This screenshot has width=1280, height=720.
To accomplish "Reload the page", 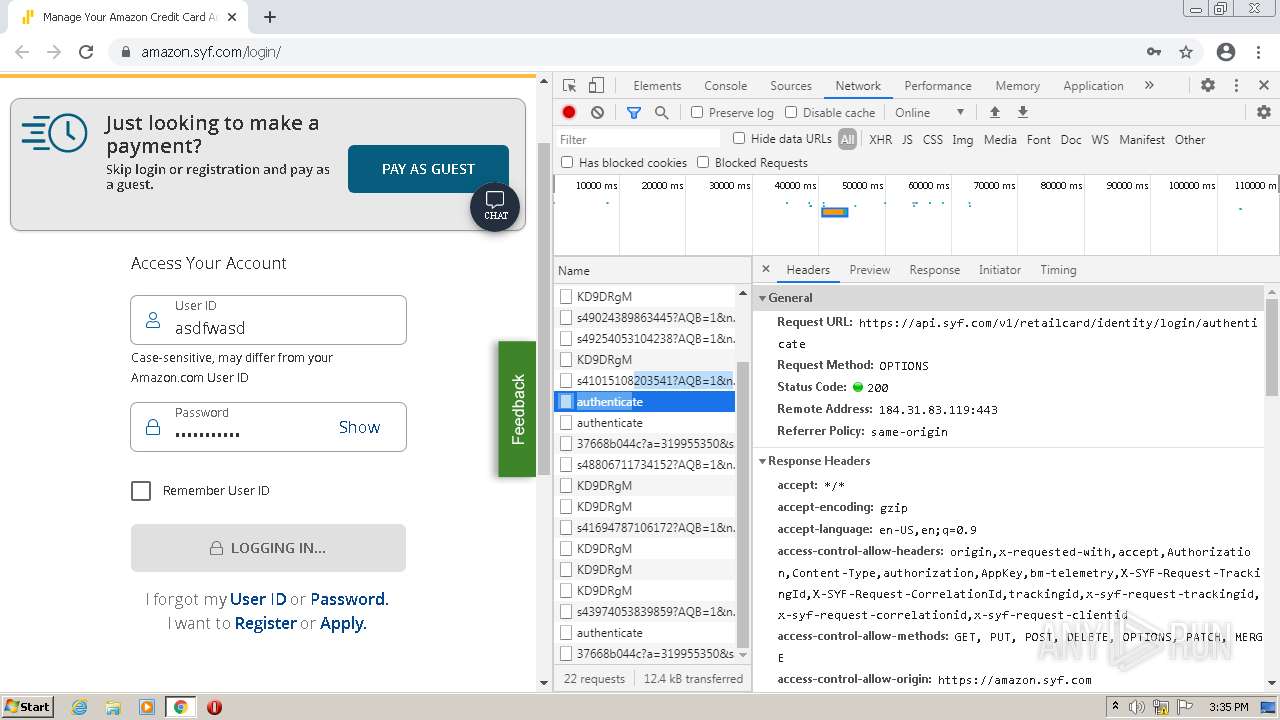I will [86, 52].
